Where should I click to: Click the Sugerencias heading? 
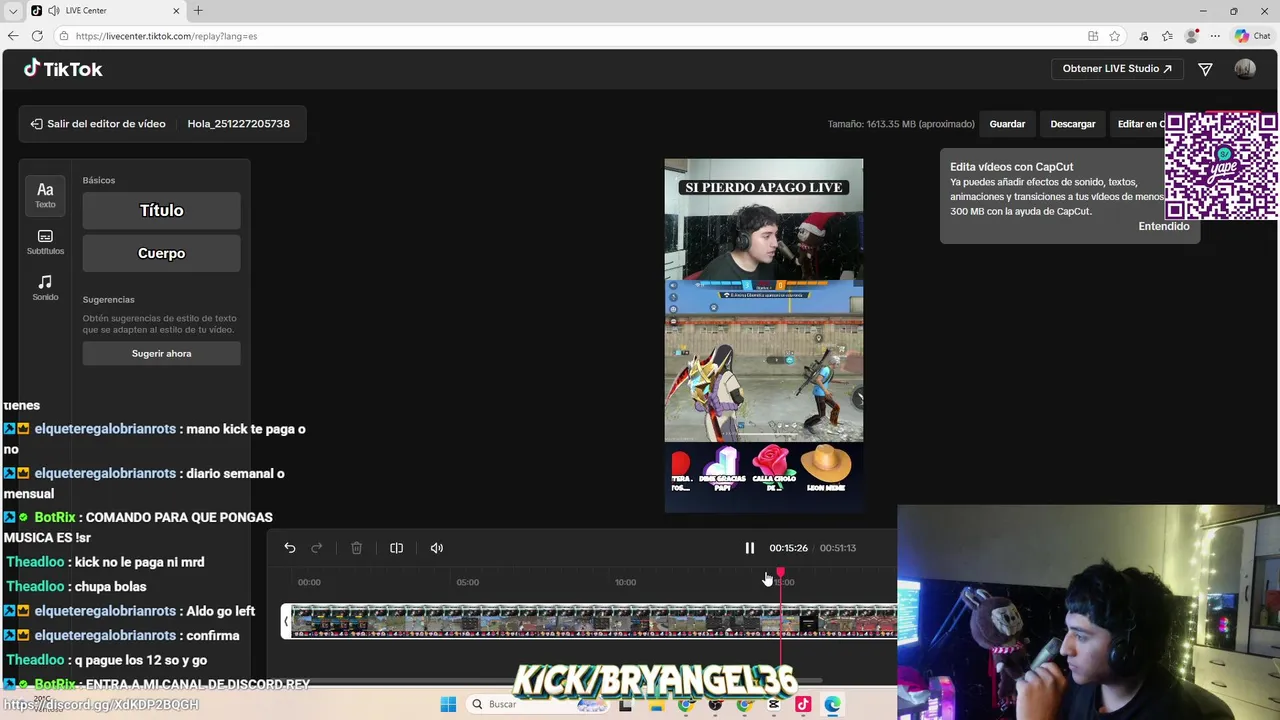tap(108, 299)
